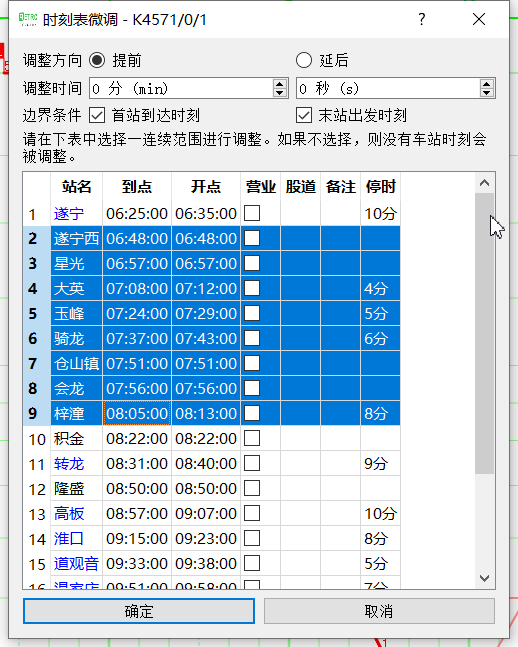The width and height of the screenshot is (518, 647).
Task: Click the 10分 stop time for 高板
Action: (x=381, y=513)
